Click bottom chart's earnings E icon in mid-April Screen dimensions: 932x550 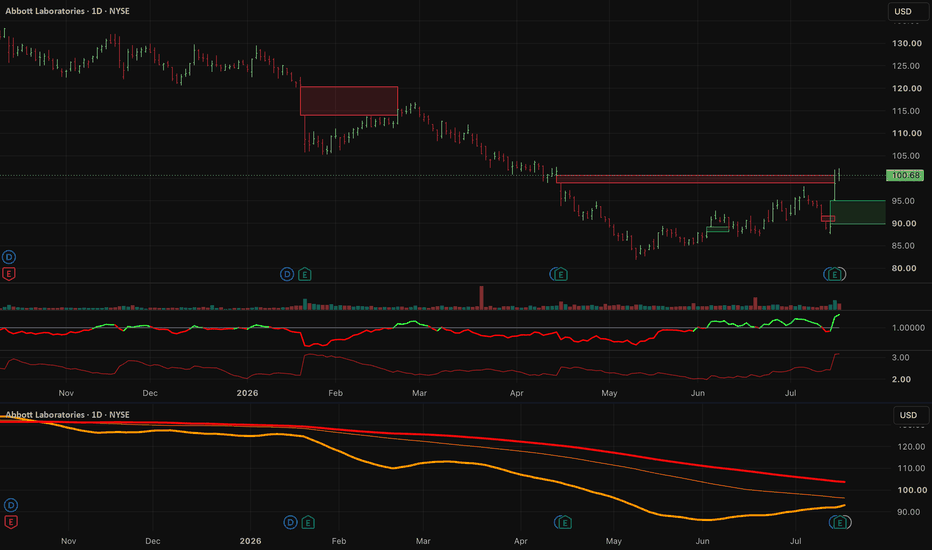(x=565, y=522)
